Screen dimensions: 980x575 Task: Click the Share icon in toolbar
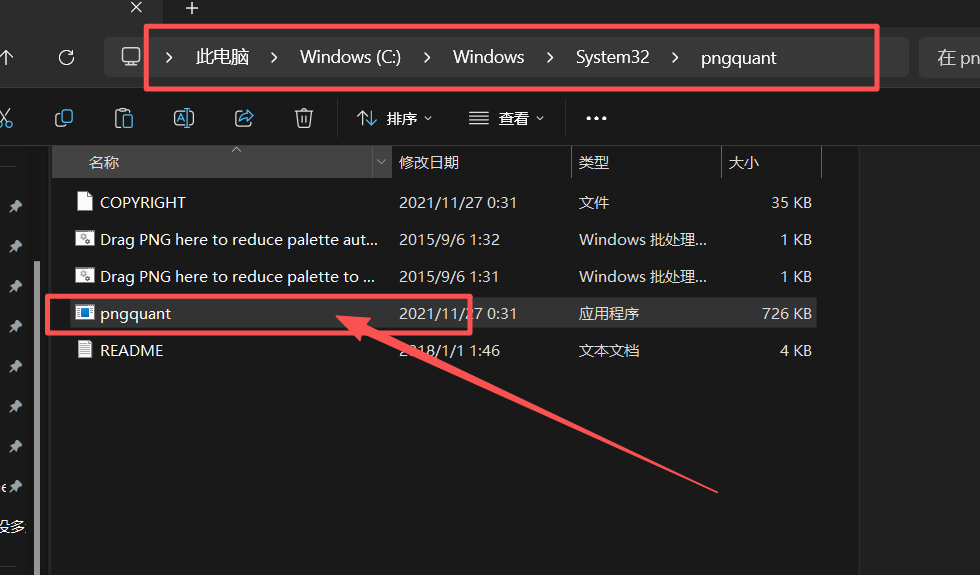tap(244, 118)
